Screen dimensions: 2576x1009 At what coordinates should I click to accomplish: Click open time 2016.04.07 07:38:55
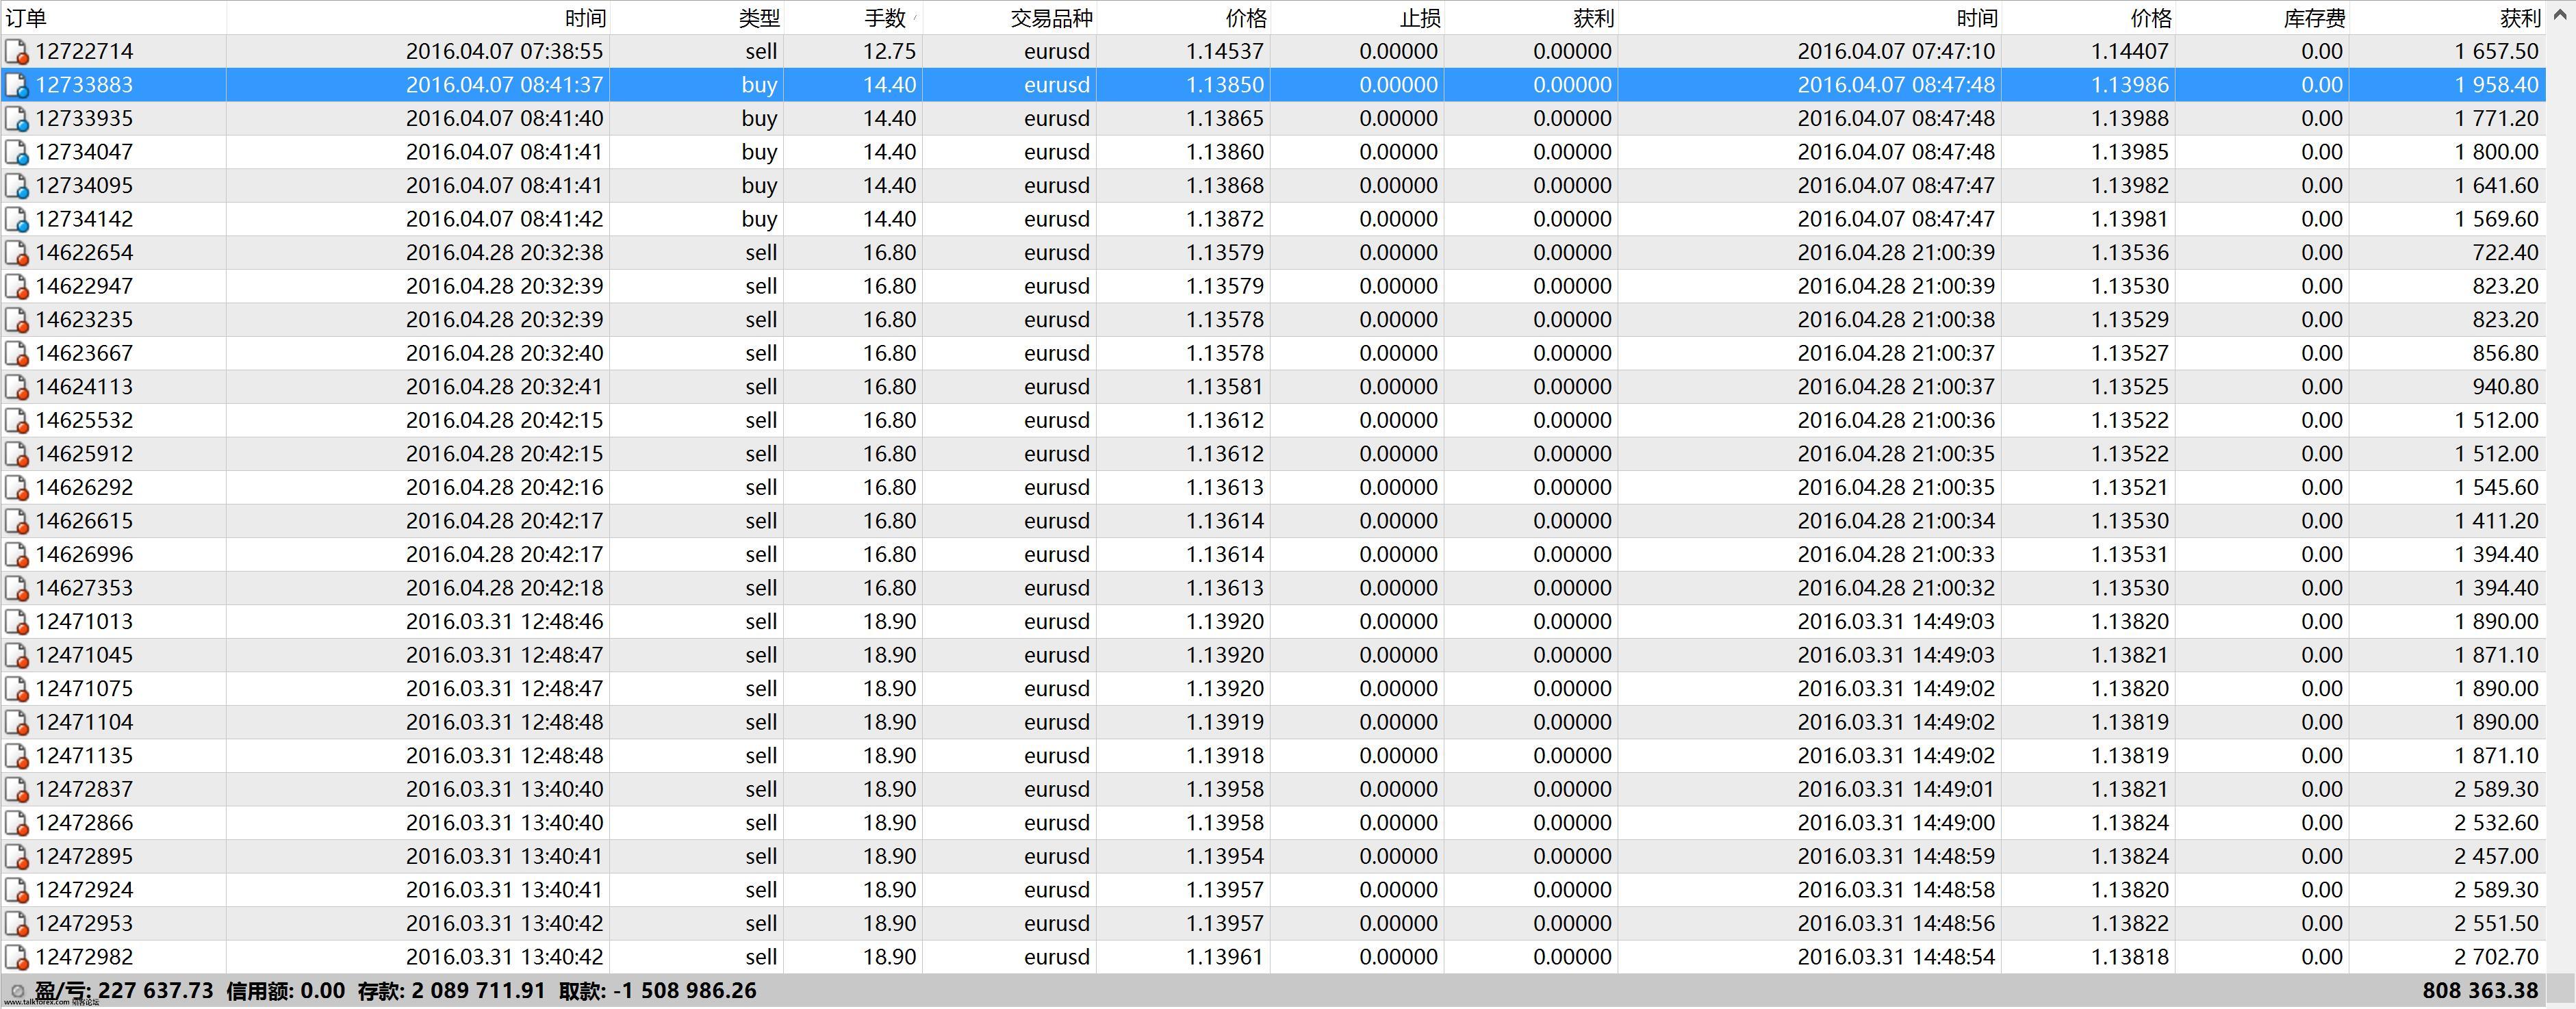(x=505, y=52)
